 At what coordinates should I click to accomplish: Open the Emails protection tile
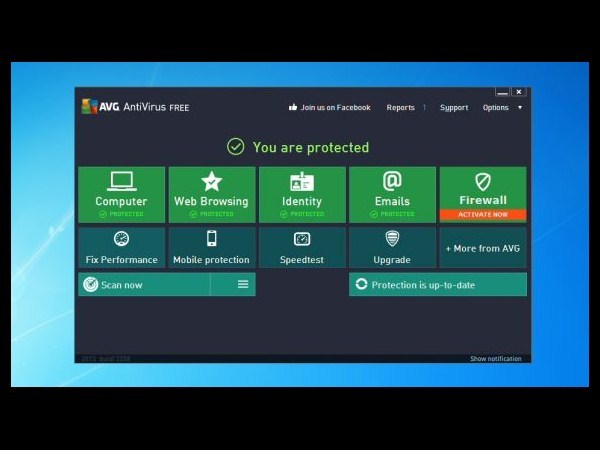tap(392, 194)
